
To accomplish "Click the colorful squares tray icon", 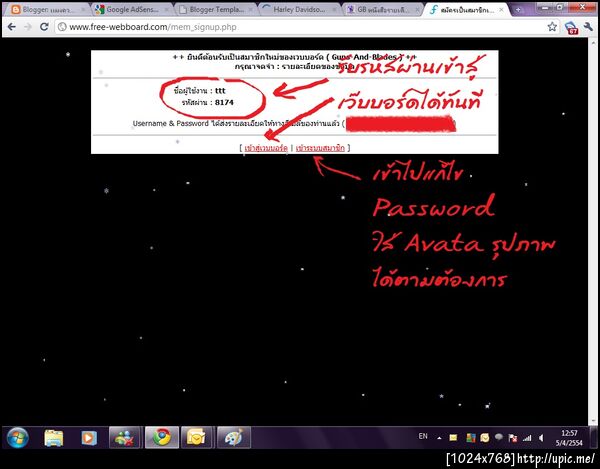I will 470,438.
